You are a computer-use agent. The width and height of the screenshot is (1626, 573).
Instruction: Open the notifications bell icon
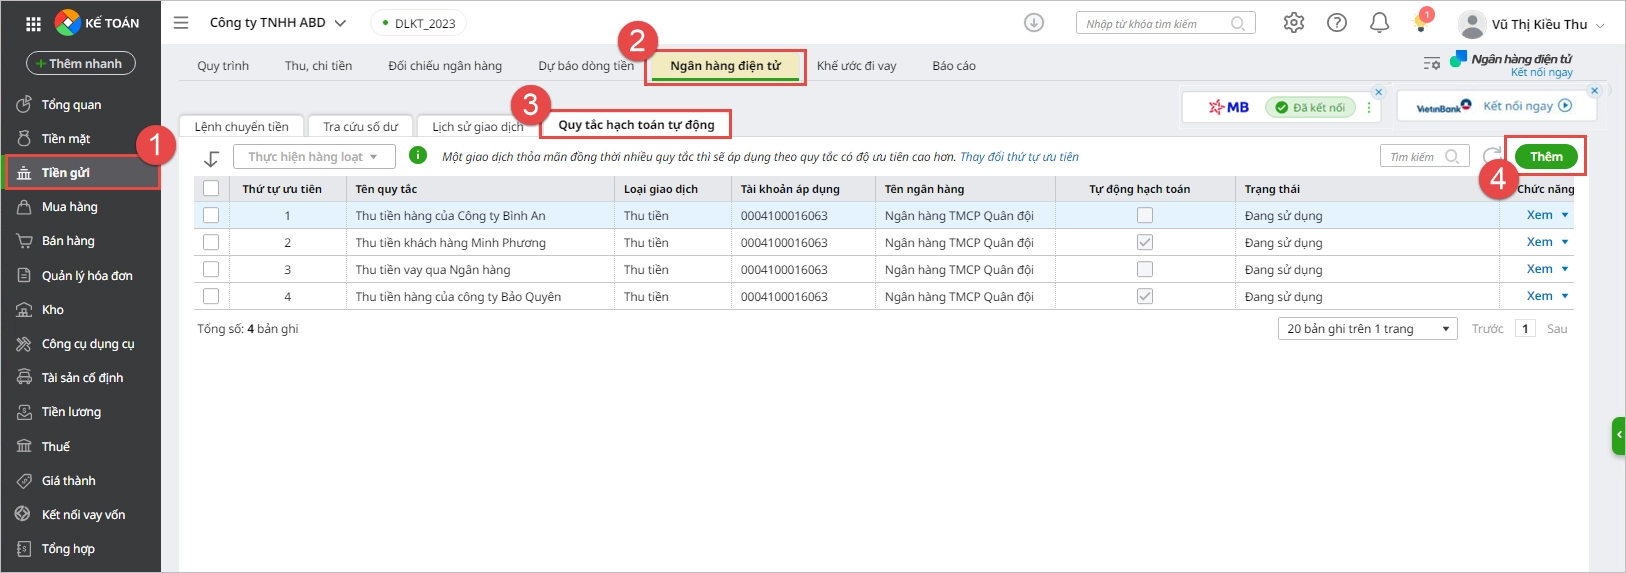pos(1379,23)
